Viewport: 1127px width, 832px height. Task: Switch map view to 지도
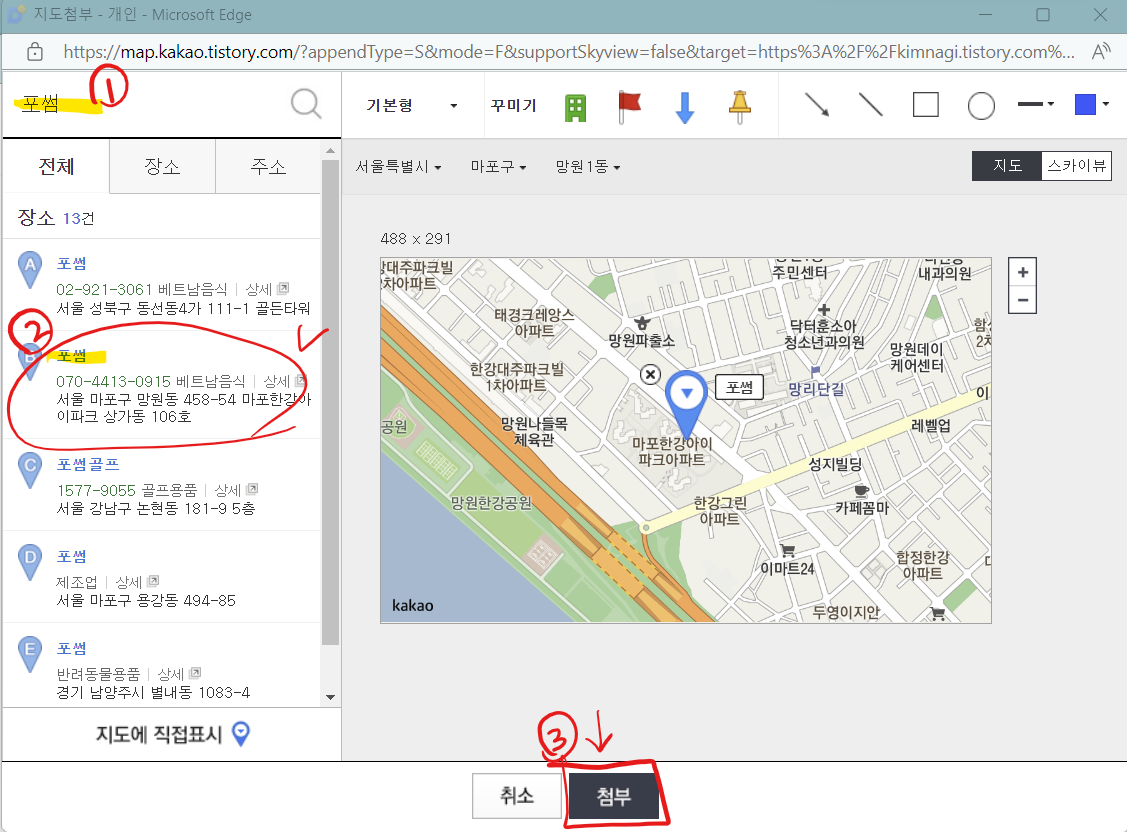coord(1007,166)
